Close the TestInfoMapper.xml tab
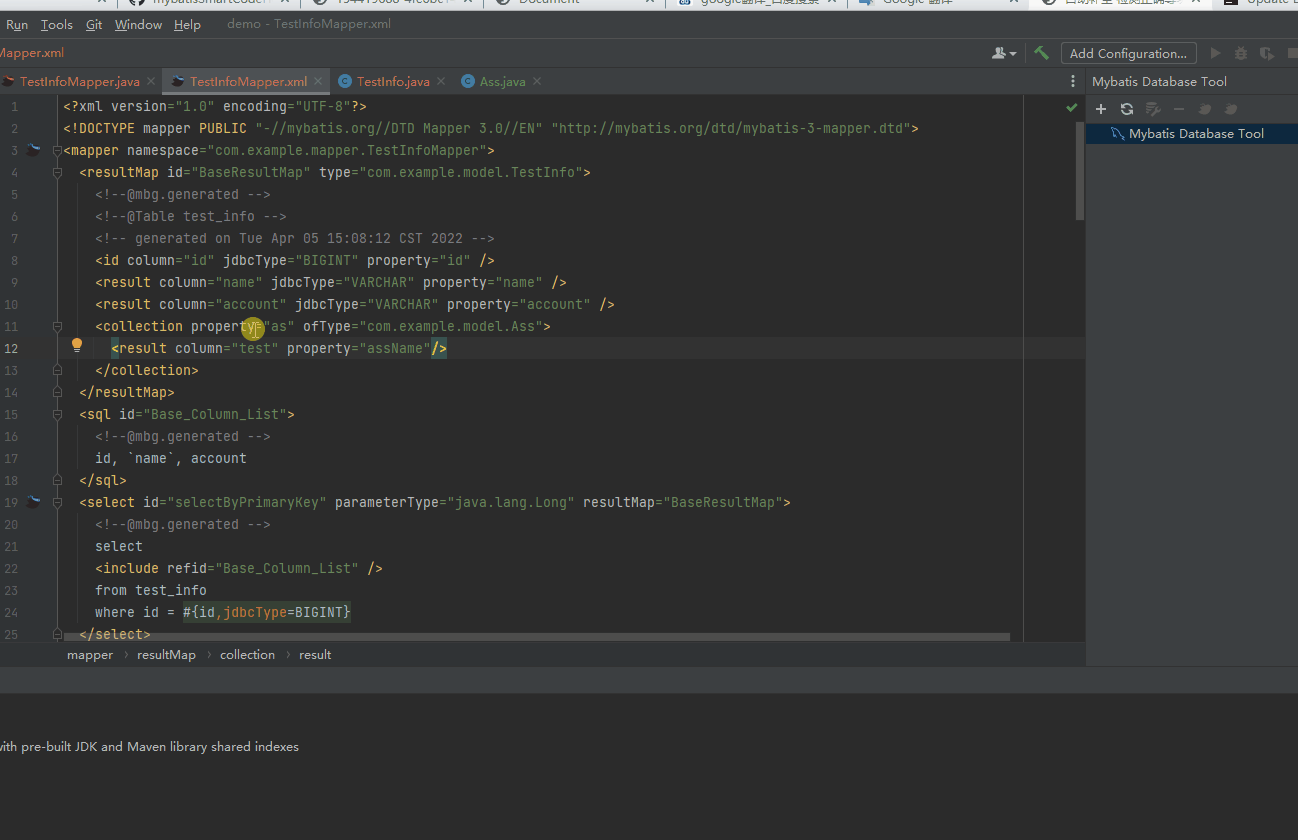The image size is (1298, 840). (x=319, y=81)
